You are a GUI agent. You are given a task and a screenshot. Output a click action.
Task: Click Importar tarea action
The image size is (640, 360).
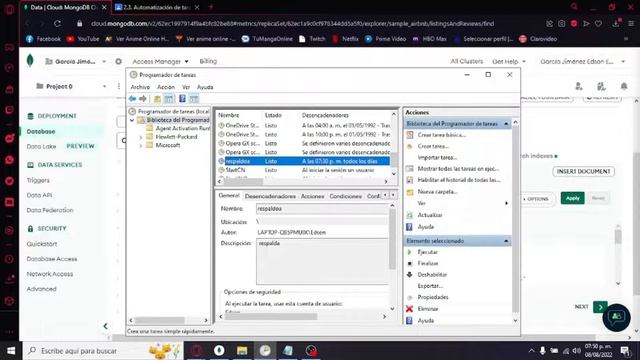pyautogui.click(x=437, y=158)
